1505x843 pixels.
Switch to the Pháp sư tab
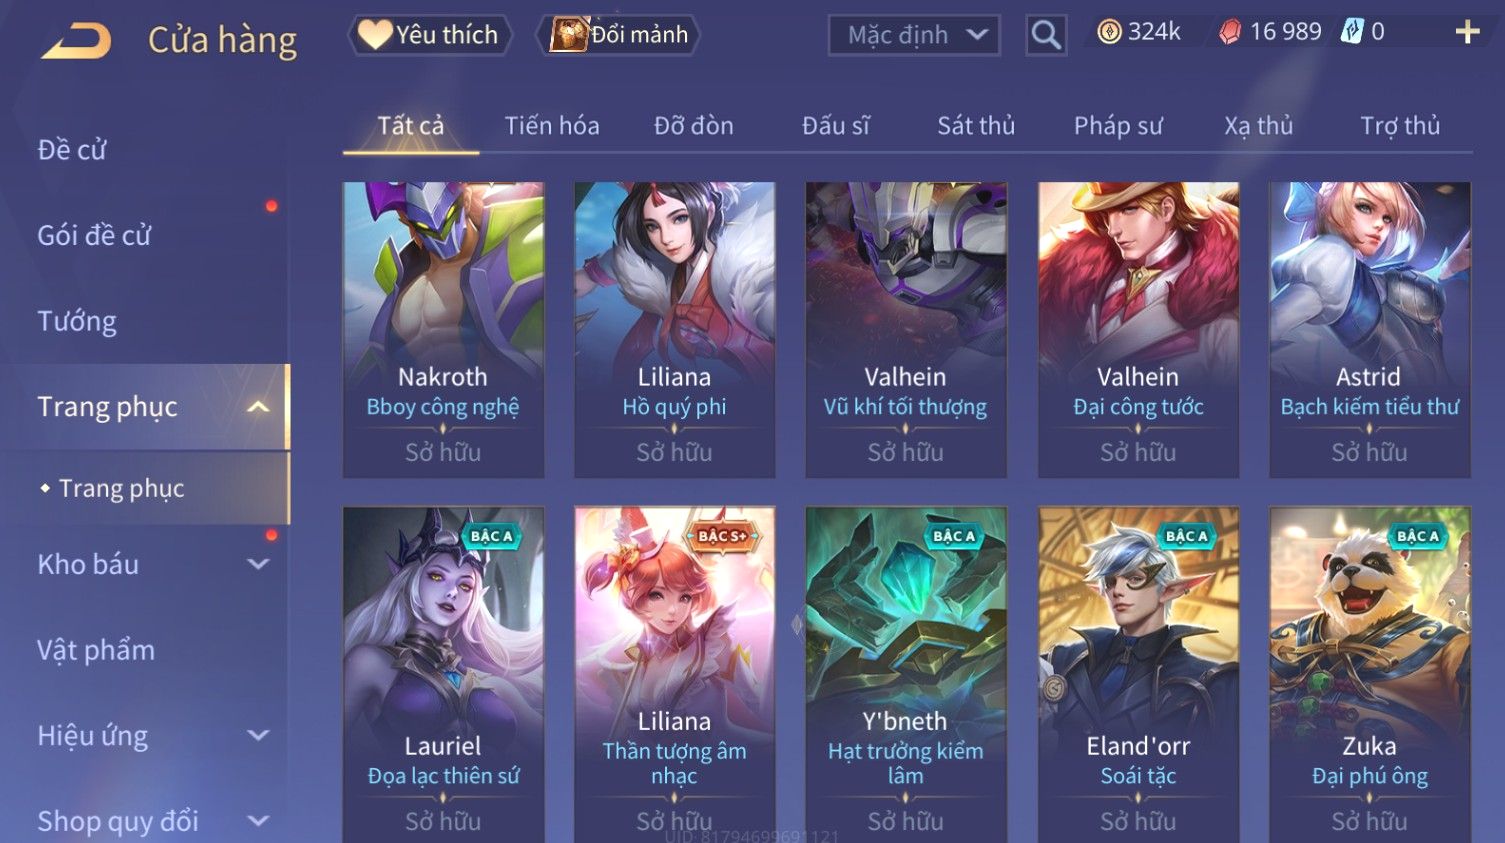tap(1118, 126)
